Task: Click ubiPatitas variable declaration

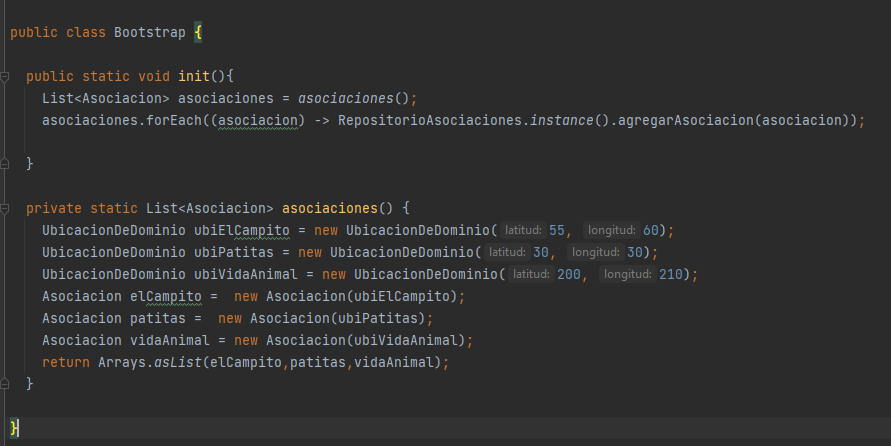Action: tap(234, 252)
